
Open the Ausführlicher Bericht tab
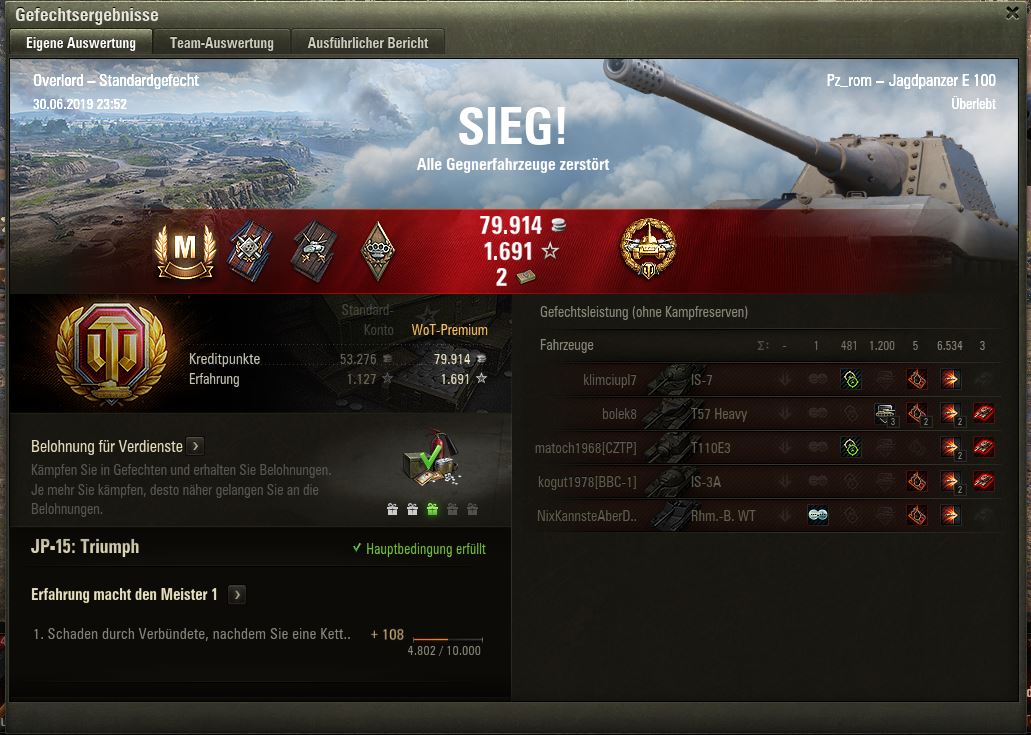tap(368, 43)
